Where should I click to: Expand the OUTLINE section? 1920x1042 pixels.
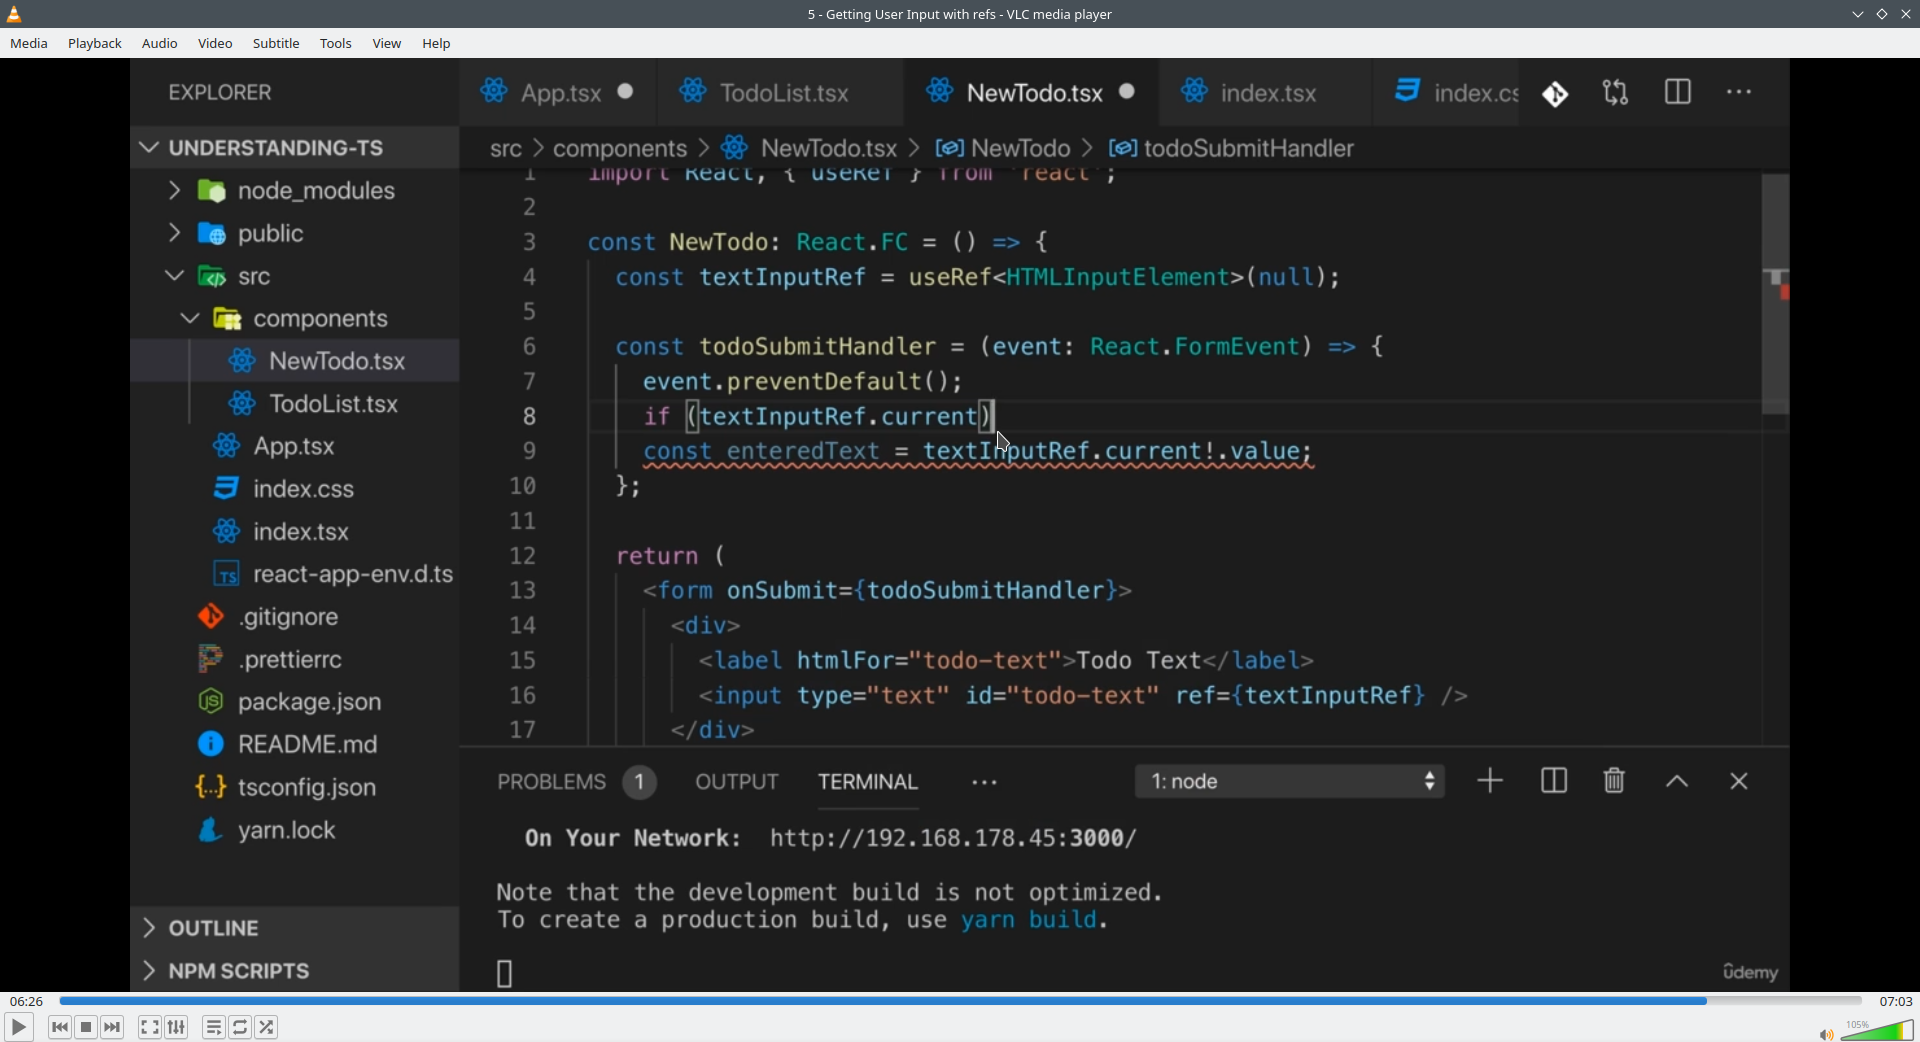(x=295, y=928)
